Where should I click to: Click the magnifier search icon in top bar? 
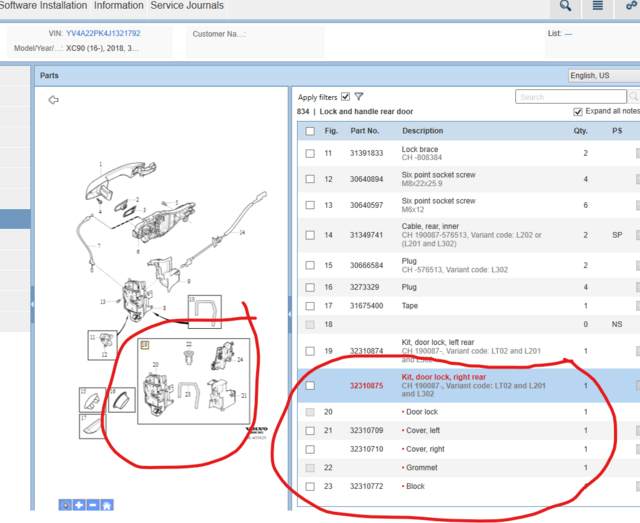click(566, 7)
